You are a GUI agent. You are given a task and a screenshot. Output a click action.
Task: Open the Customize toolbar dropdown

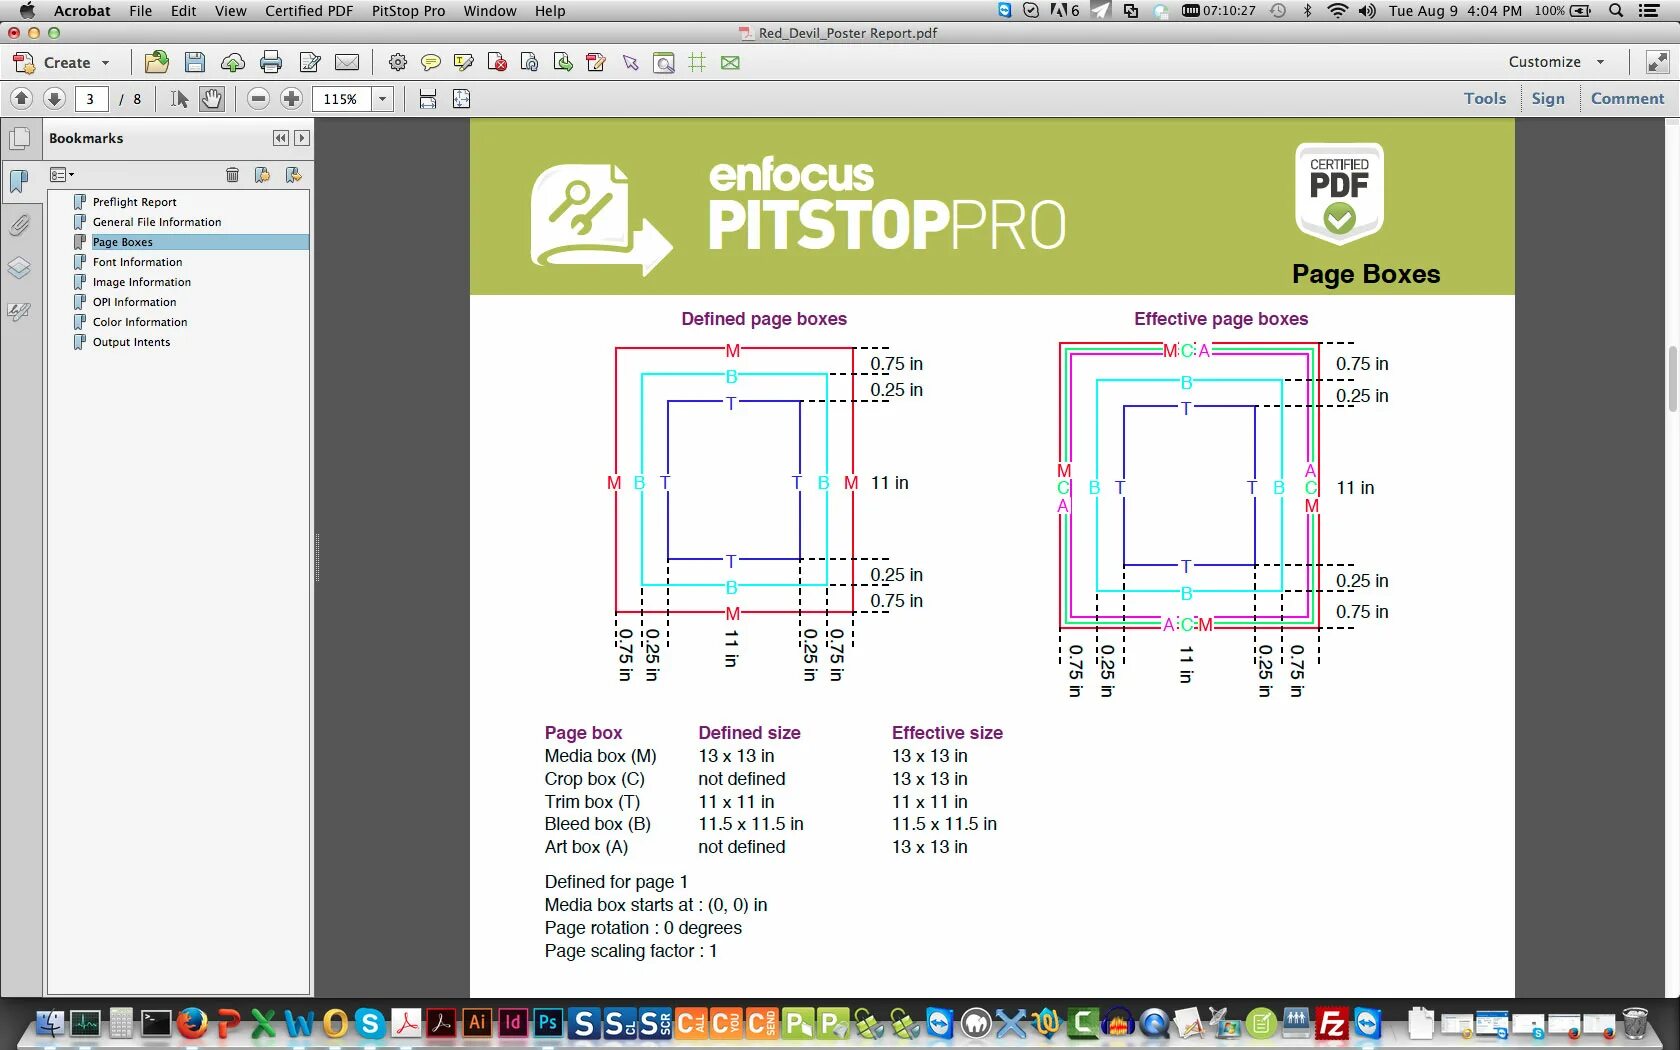tap(1556, 61)
